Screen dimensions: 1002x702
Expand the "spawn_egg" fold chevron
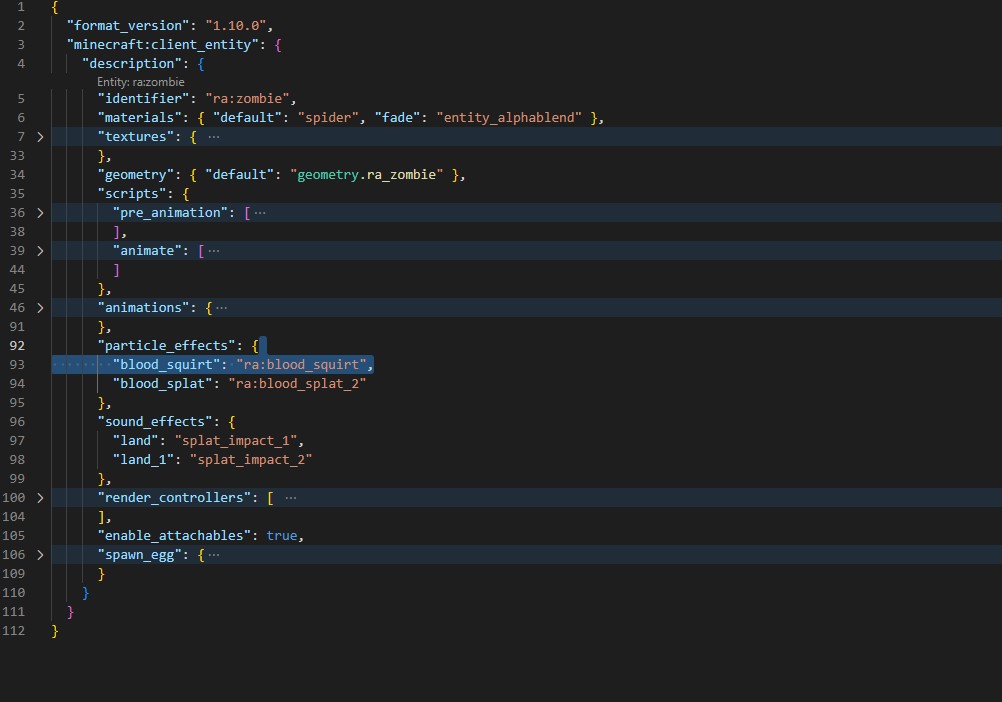tap(40, 555)
